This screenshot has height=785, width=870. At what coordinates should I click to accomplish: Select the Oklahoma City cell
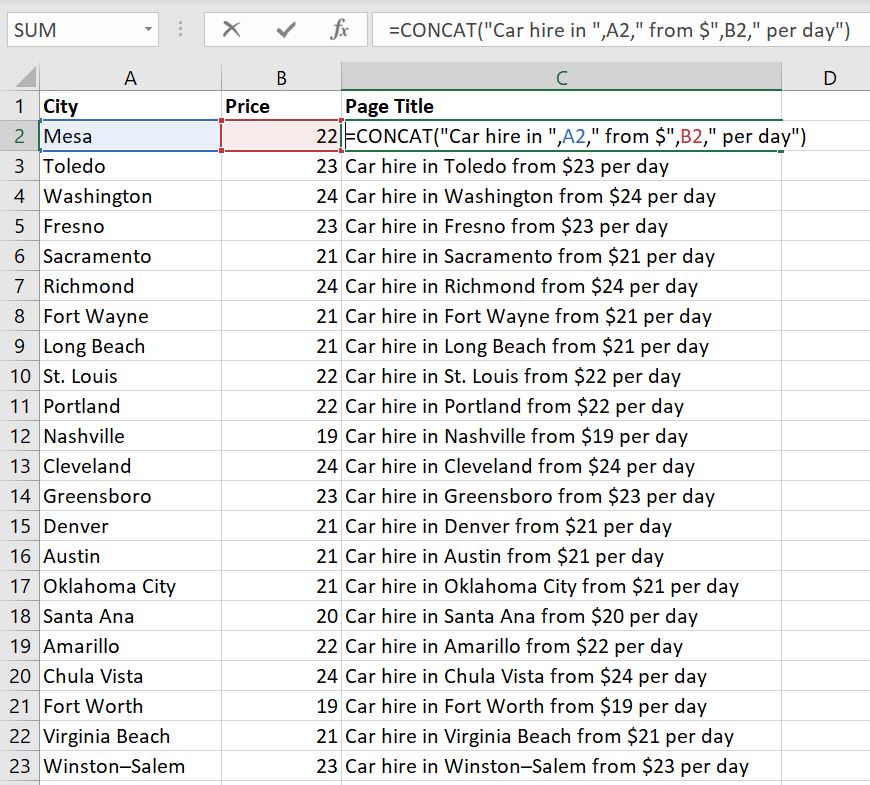click(129, 586)
